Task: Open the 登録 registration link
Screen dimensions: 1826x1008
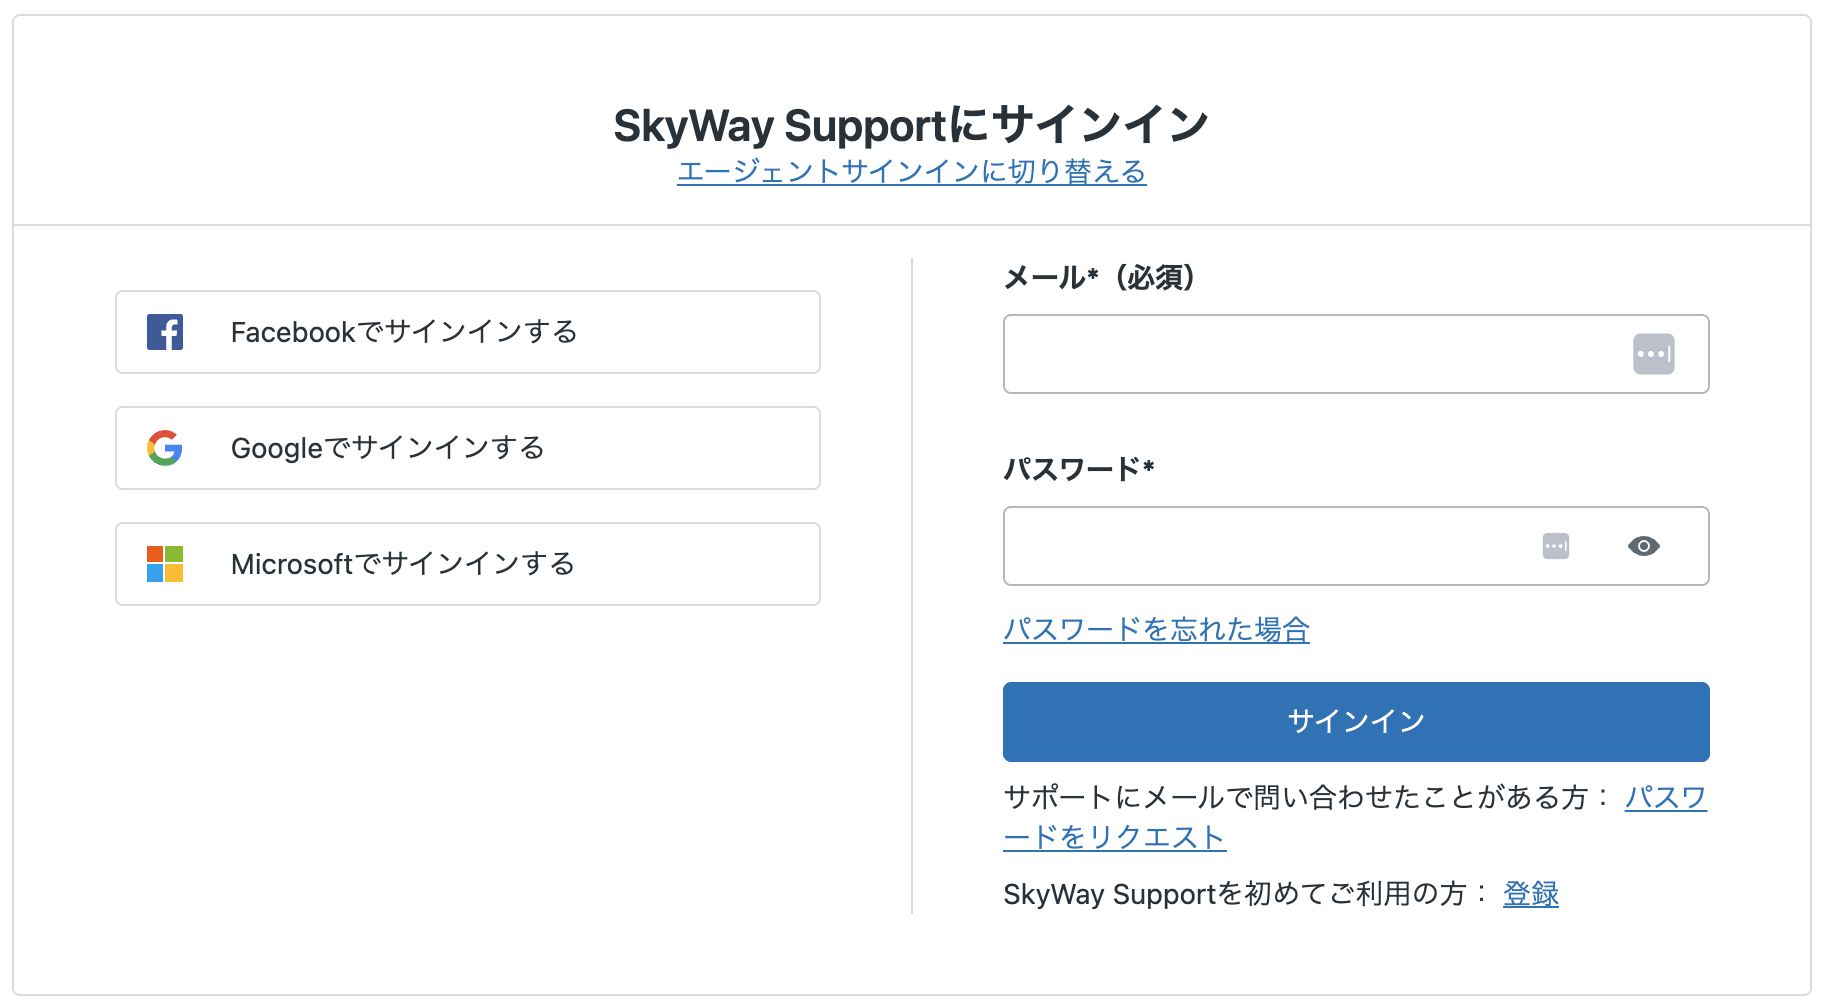Action: [1529, 893]
